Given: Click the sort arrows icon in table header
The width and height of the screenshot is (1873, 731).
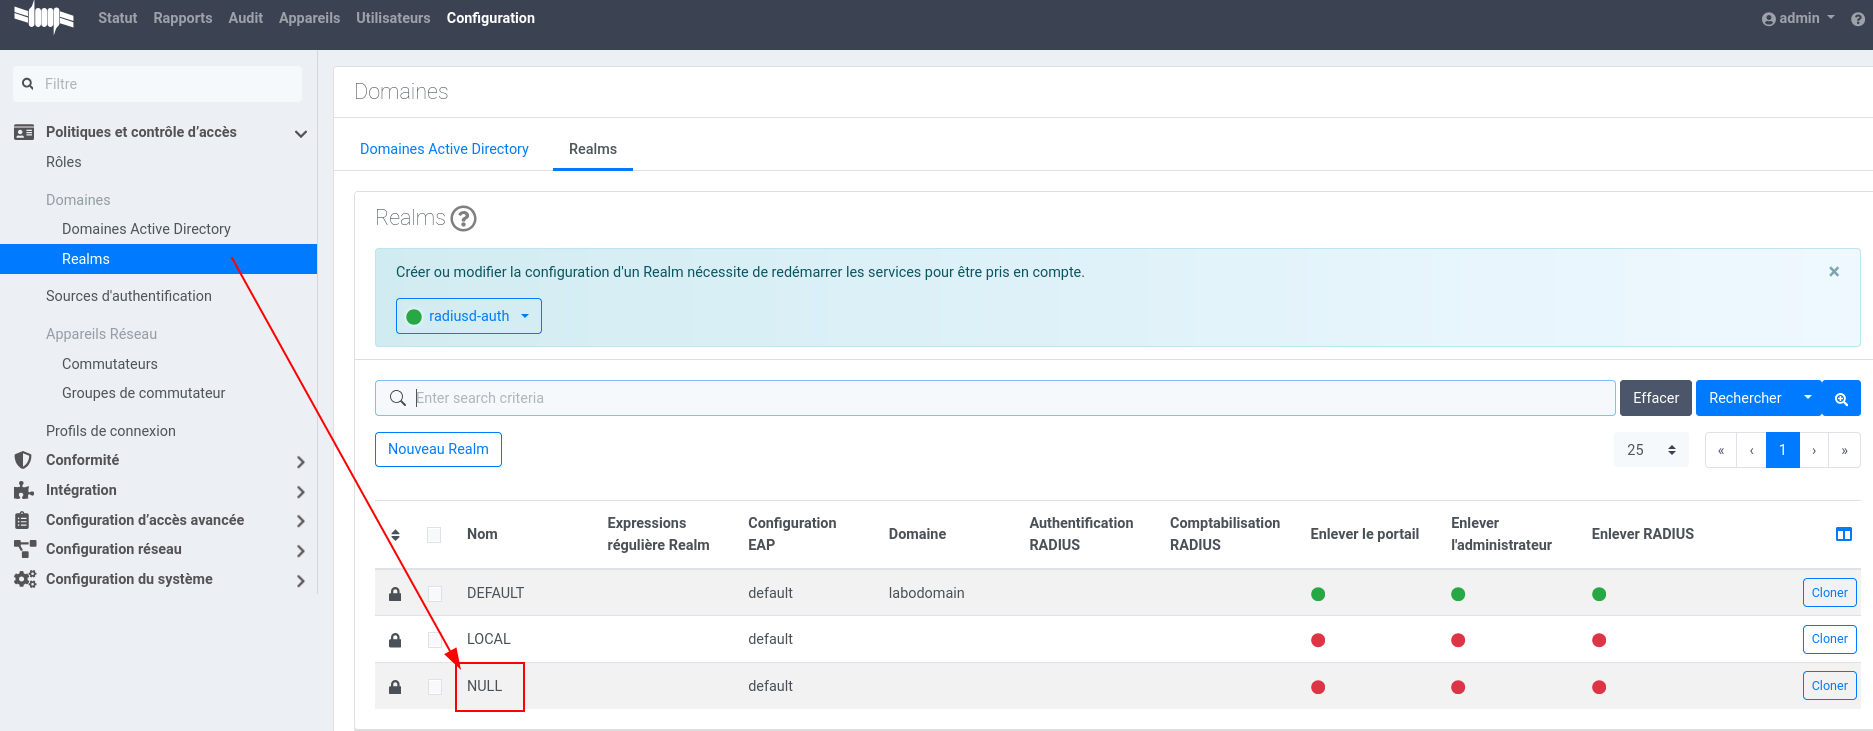Looking at the screenshot, I should [395, 535].
